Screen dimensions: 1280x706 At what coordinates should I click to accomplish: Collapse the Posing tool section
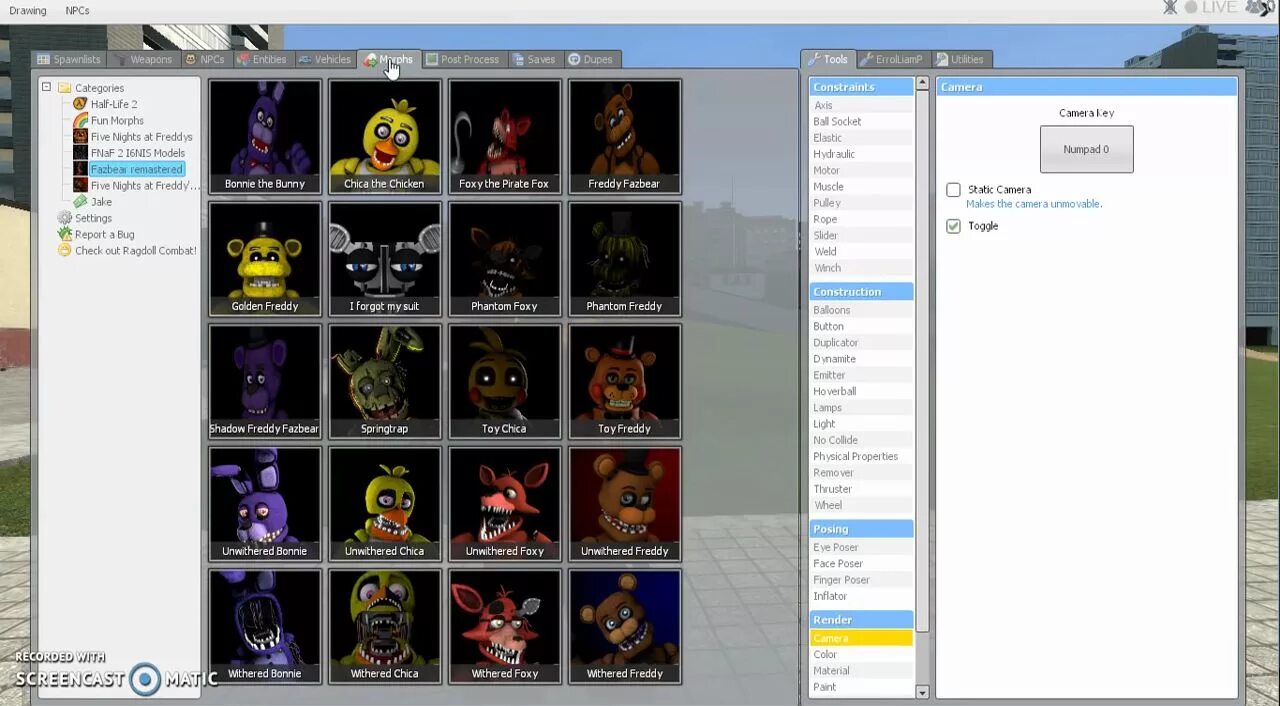(x=861, y=529)
